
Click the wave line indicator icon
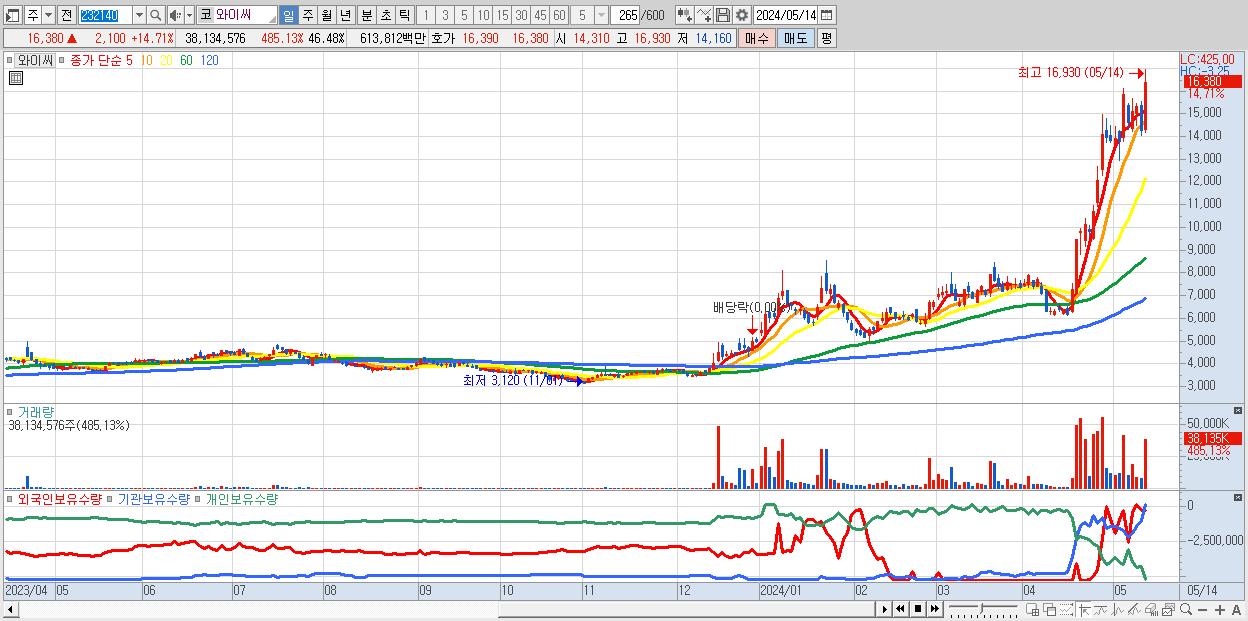click(1118, 609)
